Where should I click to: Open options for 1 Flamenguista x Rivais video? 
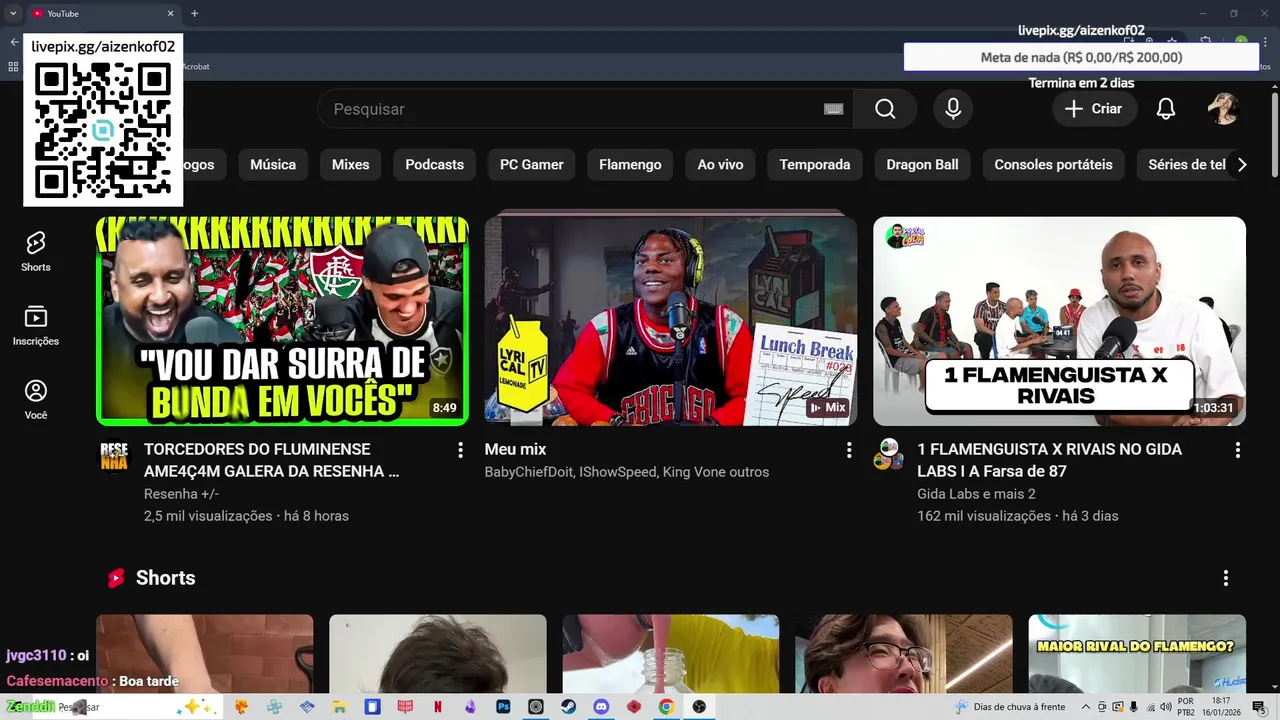pyautogui.click(x=1237, y=450)
